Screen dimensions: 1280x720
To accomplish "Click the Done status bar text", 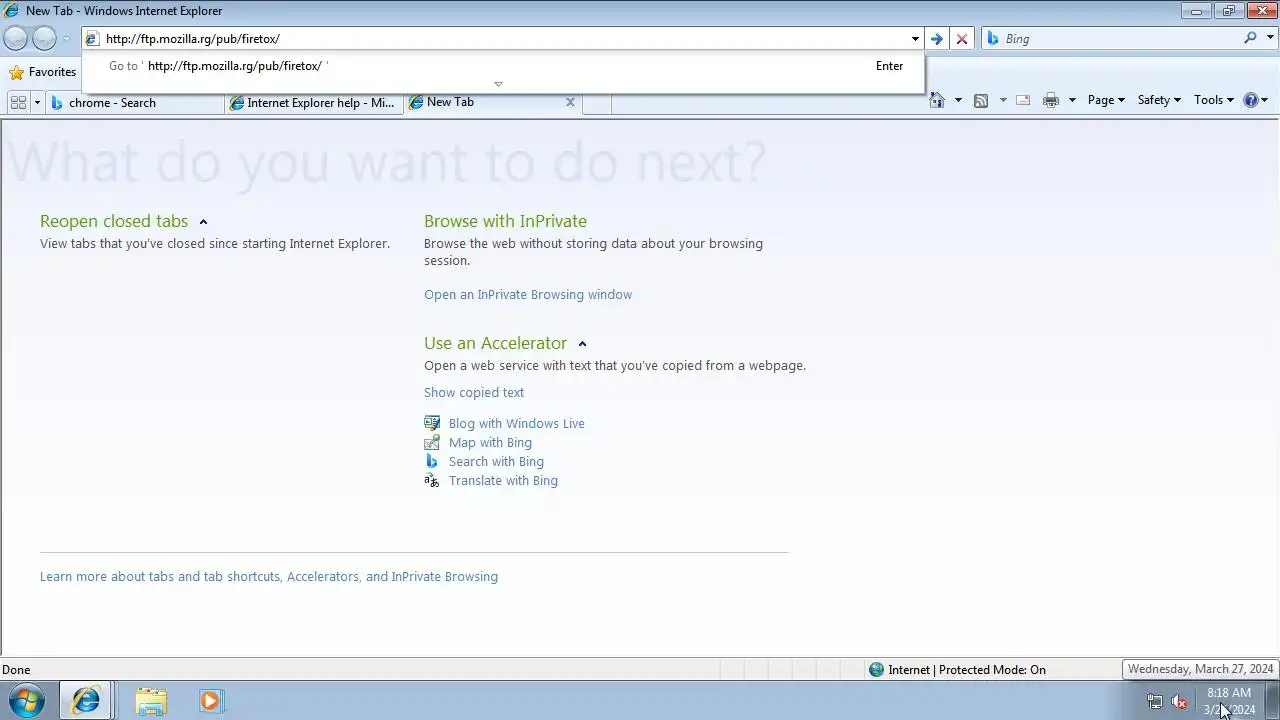I will tap(16, 670).
